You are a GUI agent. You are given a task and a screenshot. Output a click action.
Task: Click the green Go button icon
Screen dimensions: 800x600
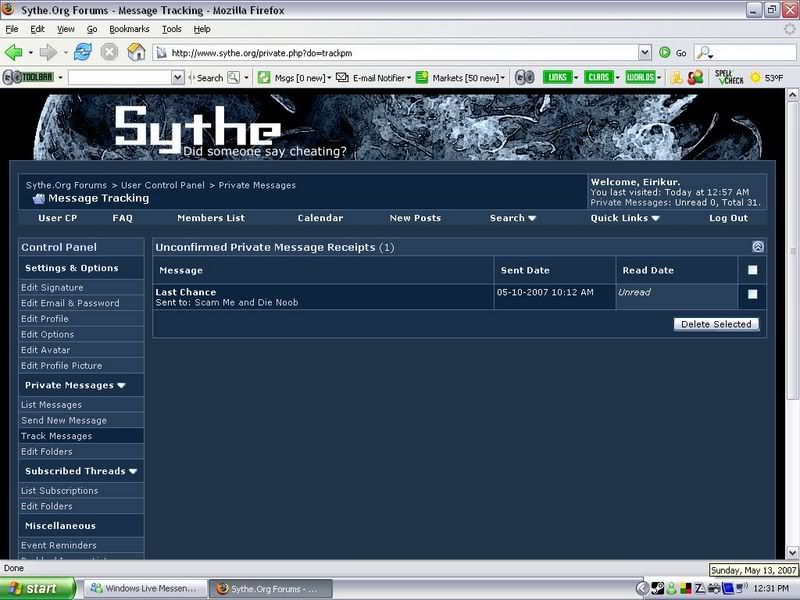click(664, 53)
